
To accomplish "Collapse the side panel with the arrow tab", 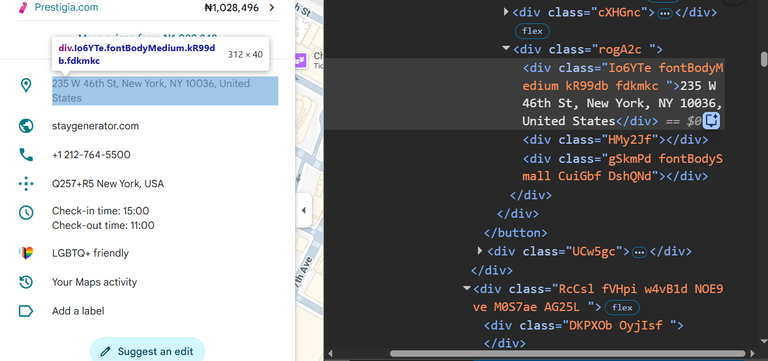I will click(303, 211).
